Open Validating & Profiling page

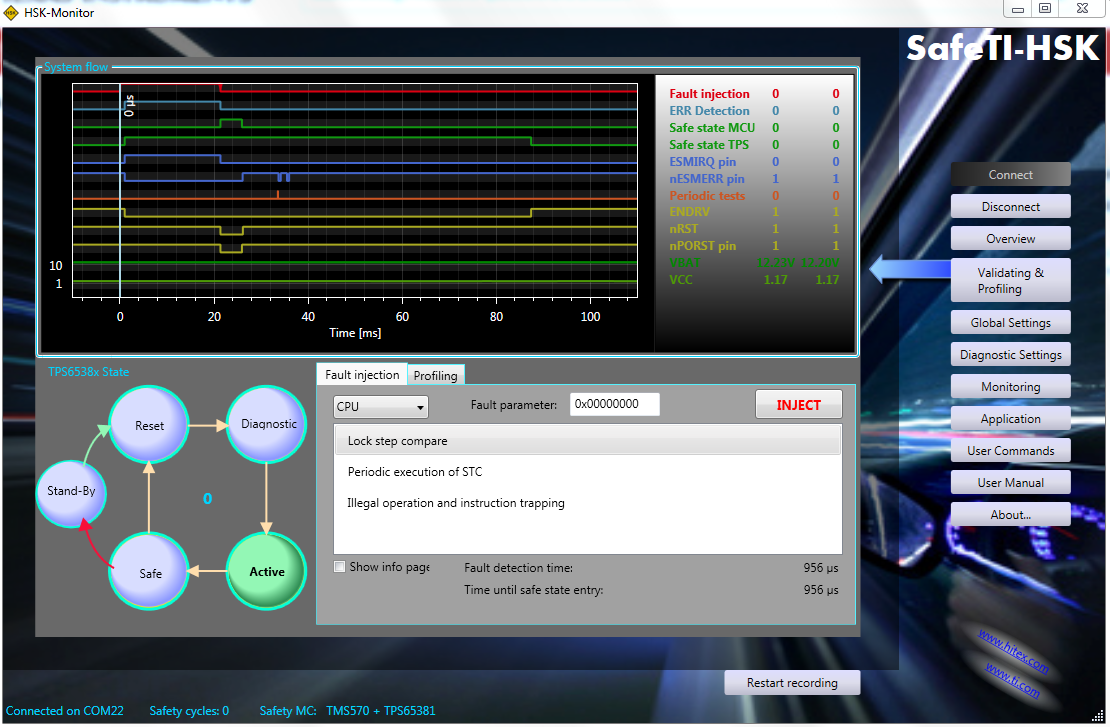tap(1010, 280)
